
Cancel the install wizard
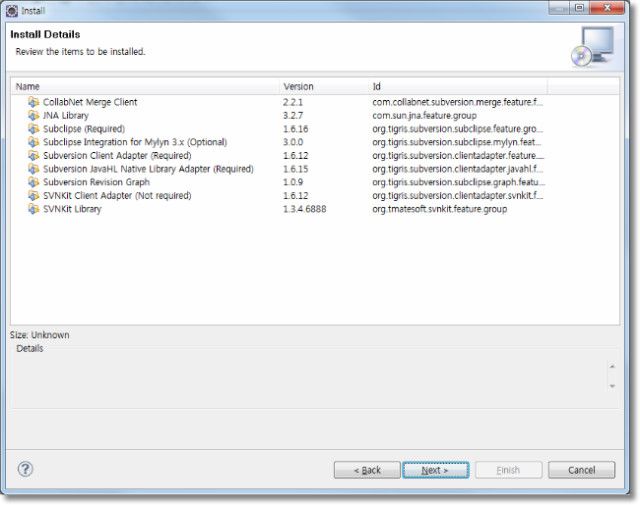582,470
